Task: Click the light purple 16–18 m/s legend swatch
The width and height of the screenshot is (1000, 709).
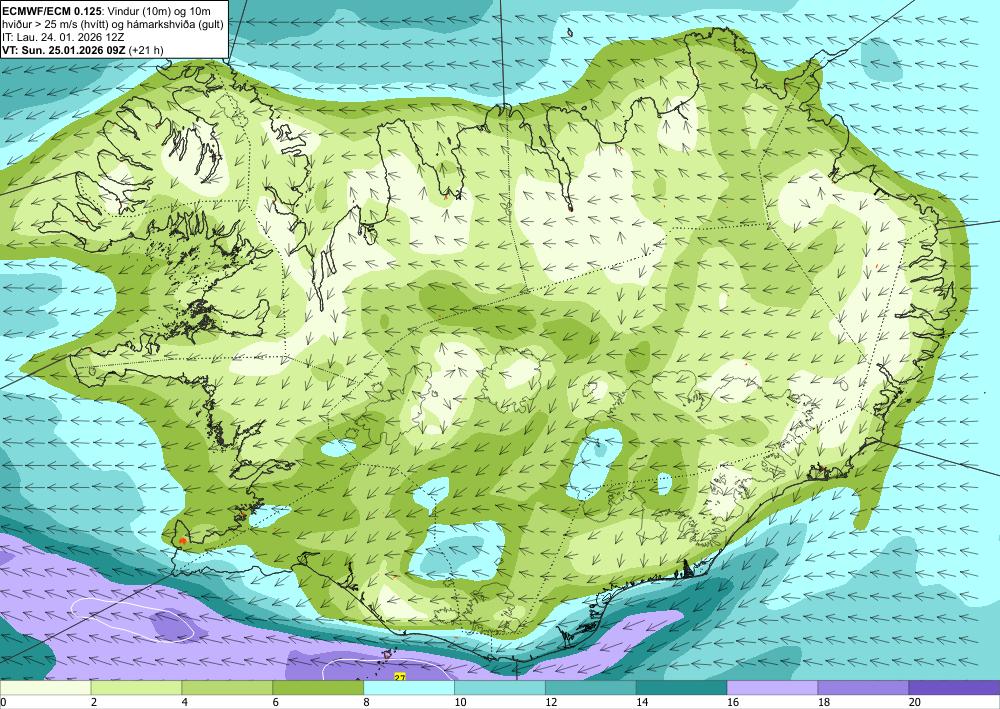Action: tap(772, 688)
